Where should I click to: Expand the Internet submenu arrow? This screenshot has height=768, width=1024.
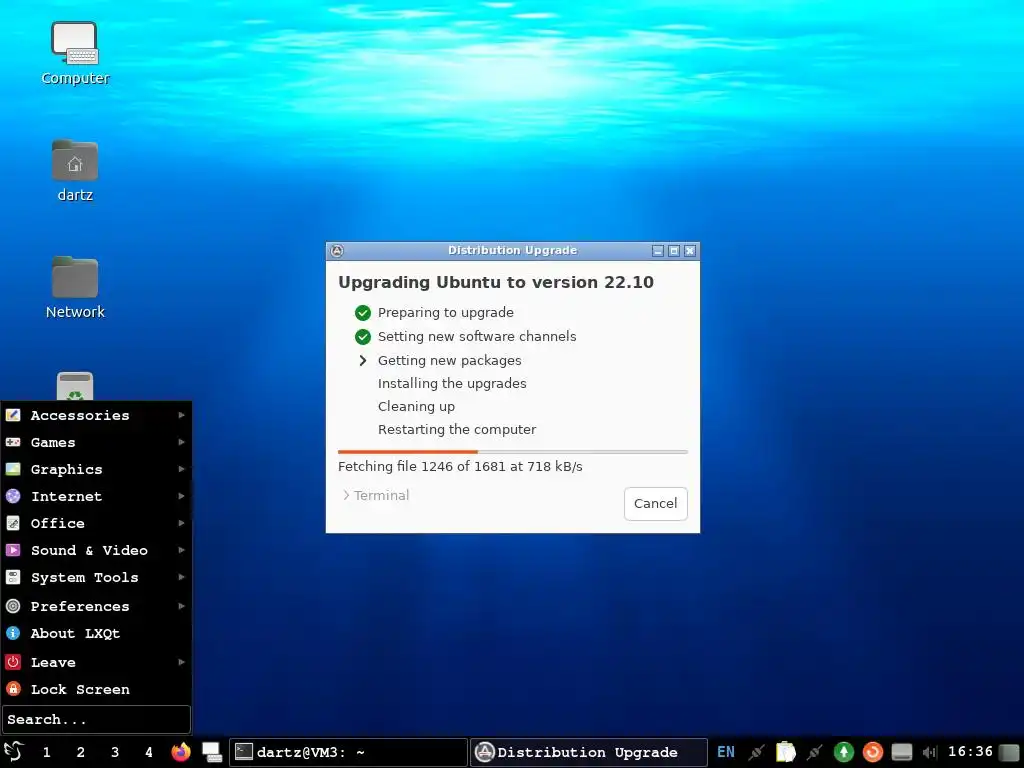tap(182, 496)
